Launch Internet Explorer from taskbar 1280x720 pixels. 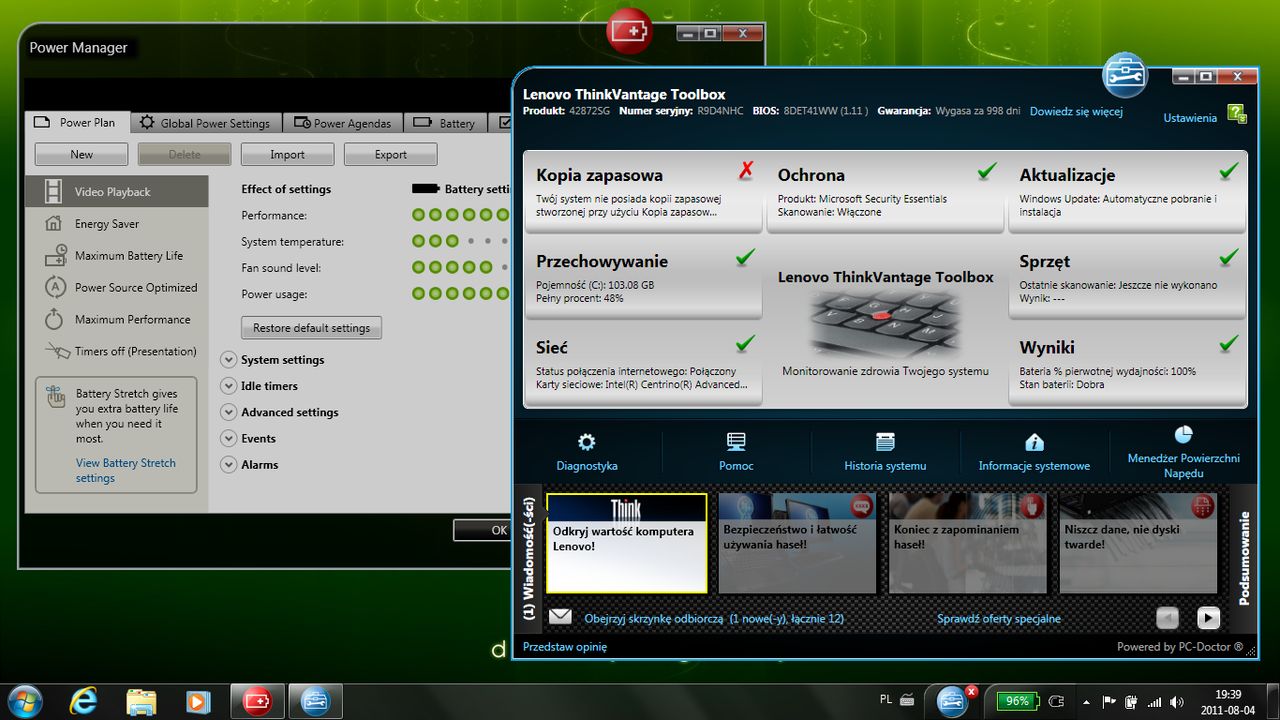pyautogui.click(x=83, y=701)
